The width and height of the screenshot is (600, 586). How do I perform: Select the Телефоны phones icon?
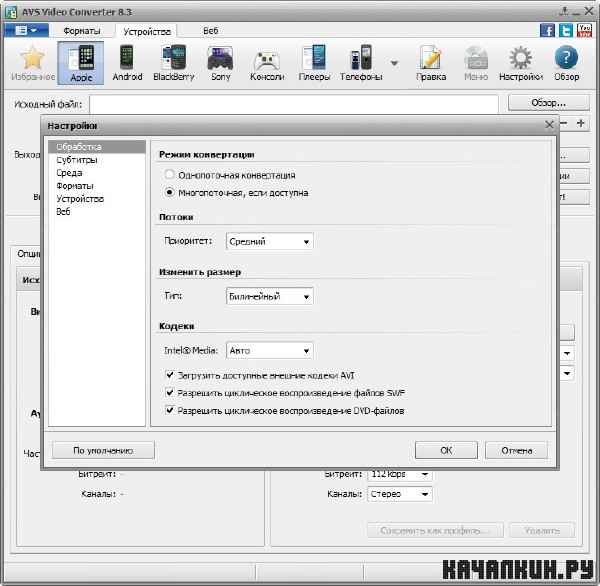(361, 63)
